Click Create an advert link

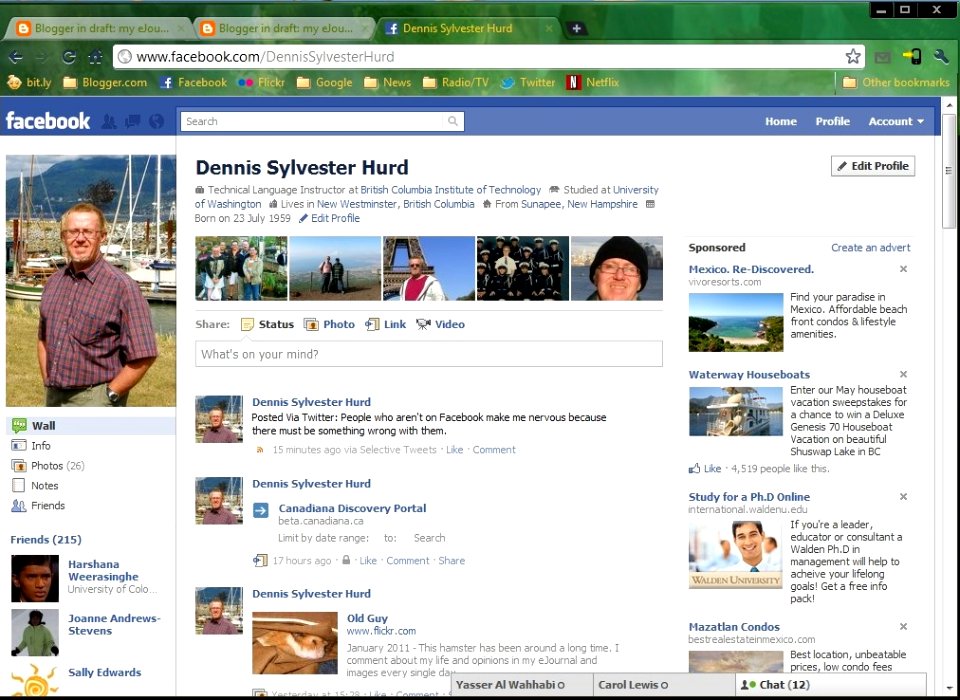tap(871, 247)
